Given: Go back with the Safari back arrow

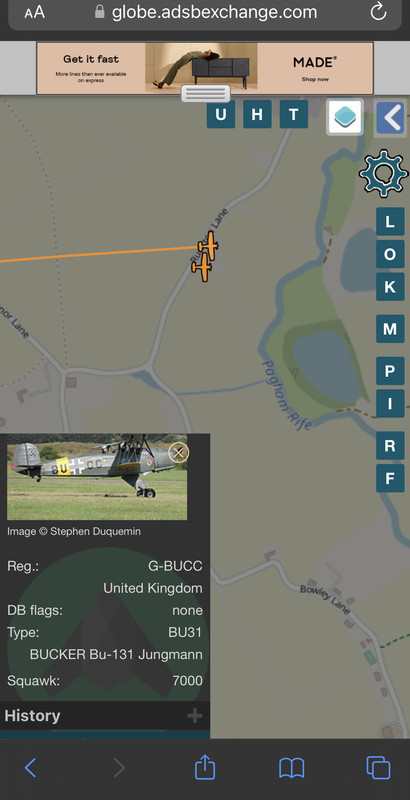Looking at the screenshot, I should (x=31, y=767).
